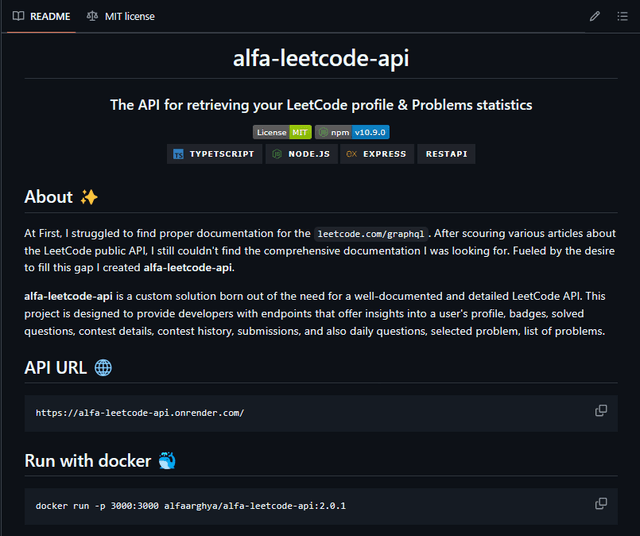Viewport: 640px width, 536px height.
Task: Click the TypeScript badge
Action: [x=214, y=154]
